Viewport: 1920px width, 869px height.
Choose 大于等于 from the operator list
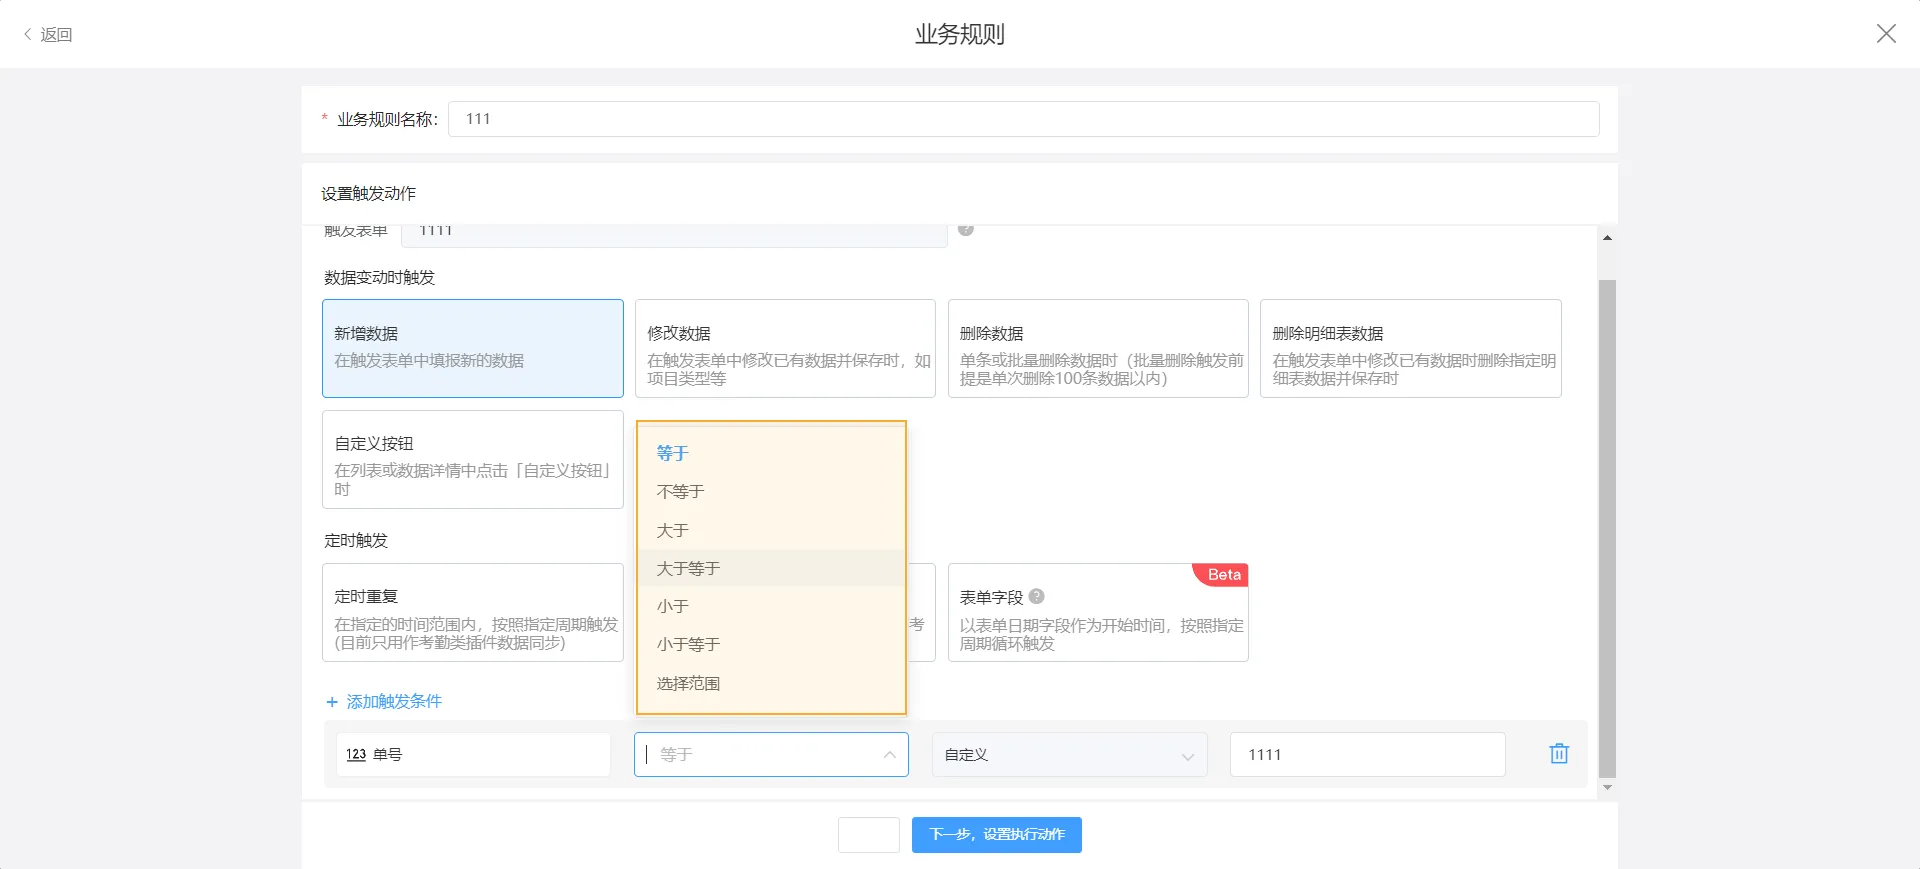[x=688, y=568]
